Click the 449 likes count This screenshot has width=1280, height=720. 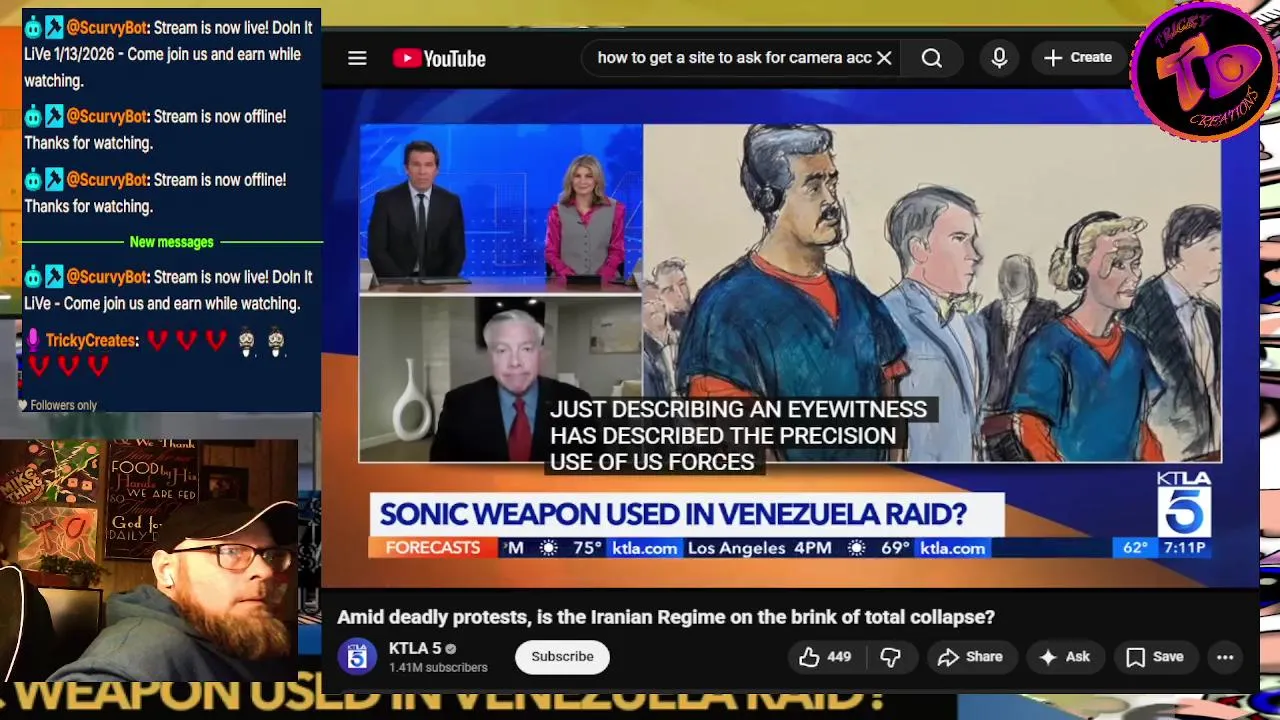[x=839, y=657]
